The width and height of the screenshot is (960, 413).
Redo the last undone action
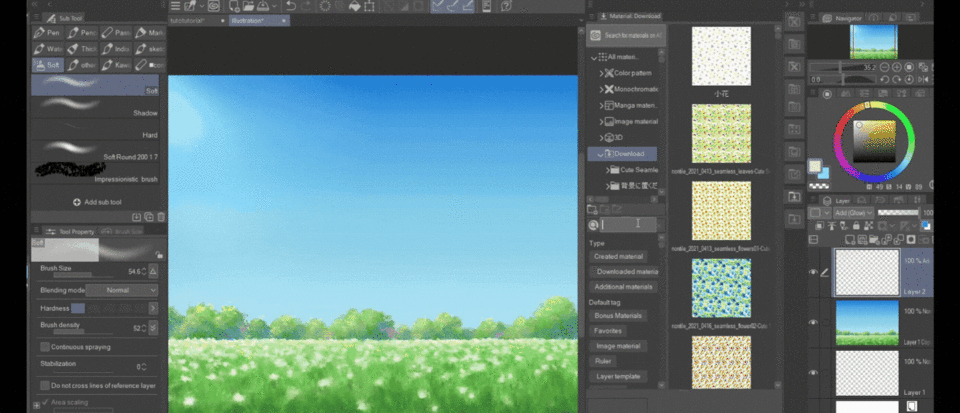pos(306,6)
